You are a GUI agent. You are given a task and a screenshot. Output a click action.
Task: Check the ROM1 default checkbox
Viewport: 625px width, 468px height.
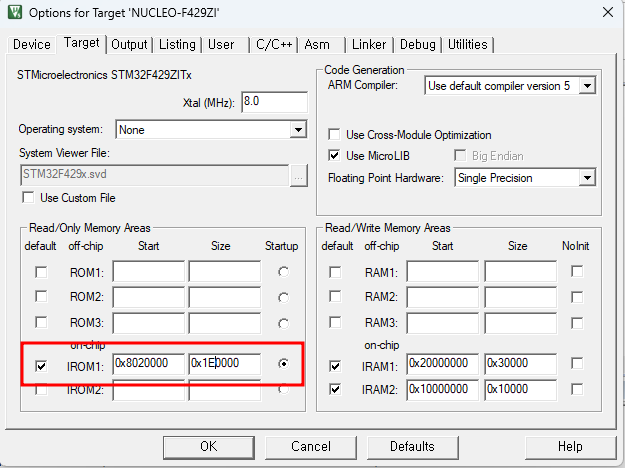pos(41,272)
